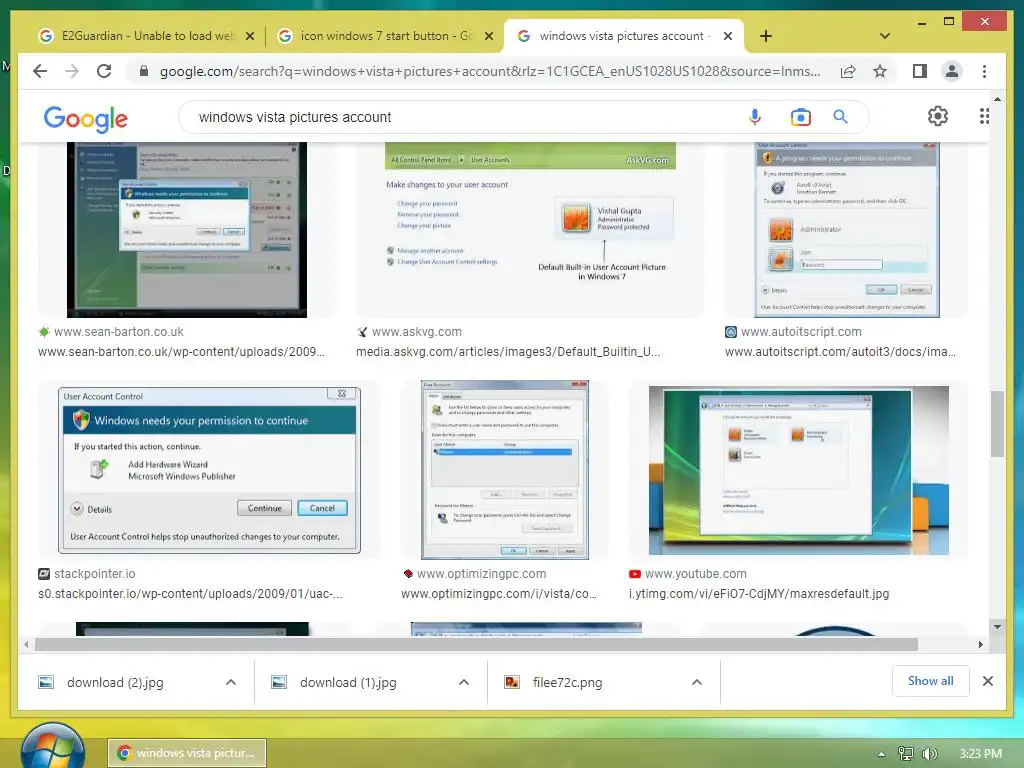Click the blue magnifier search button
This screenshot has width=1024, height=768.
pos(840,117)
